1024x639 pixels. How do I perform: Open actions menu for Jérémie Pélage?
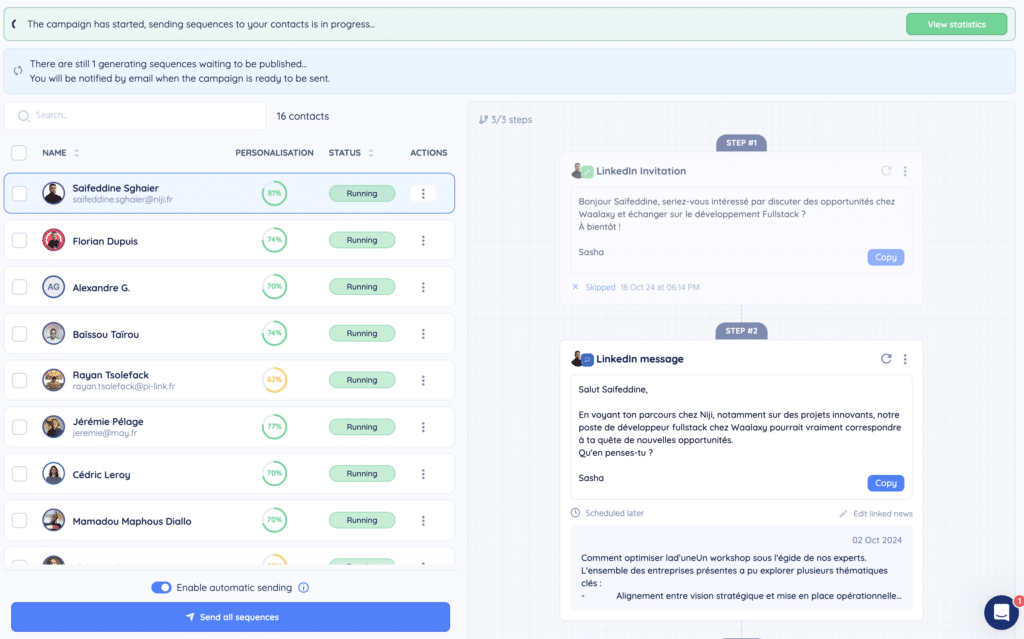tap(423, 427)
